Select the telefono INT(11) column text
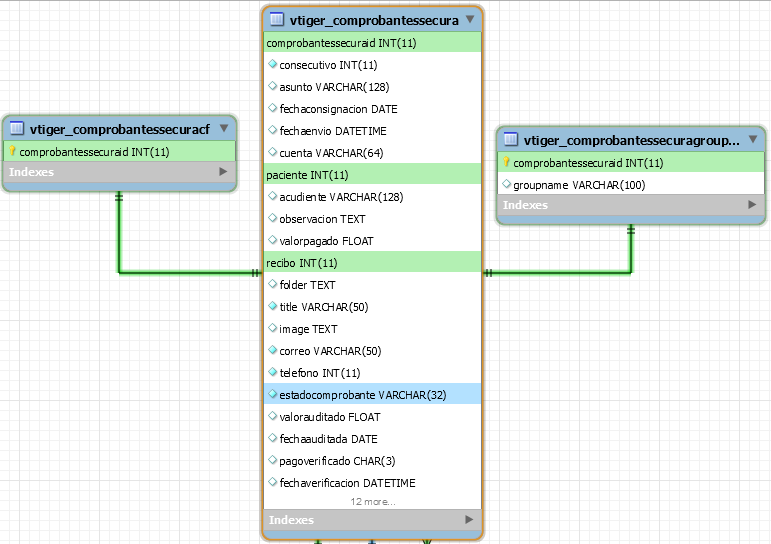 pyautogui.click(x=320, y=373)
